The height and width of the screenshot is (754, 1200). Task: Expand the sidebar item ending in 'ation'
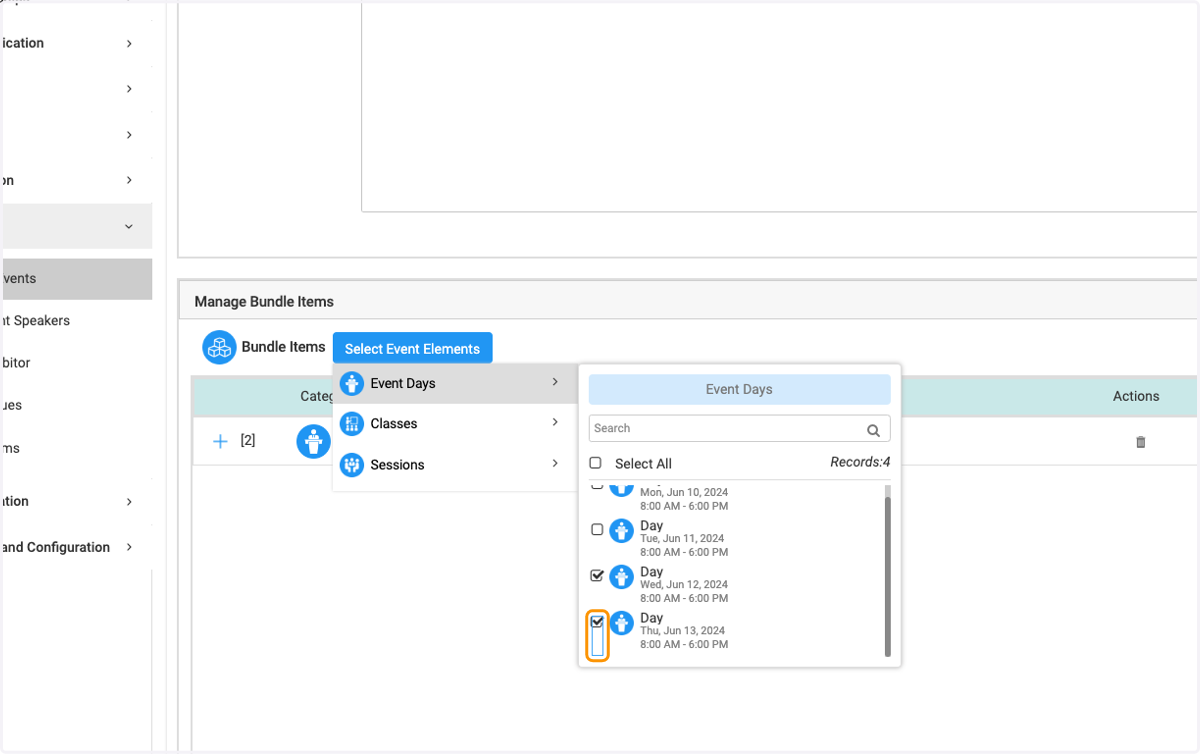(x=129, y=501)
